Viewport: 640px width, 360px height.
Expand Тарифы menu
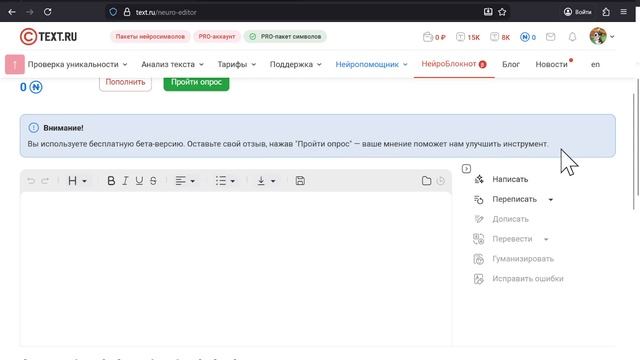pos(237,64)
